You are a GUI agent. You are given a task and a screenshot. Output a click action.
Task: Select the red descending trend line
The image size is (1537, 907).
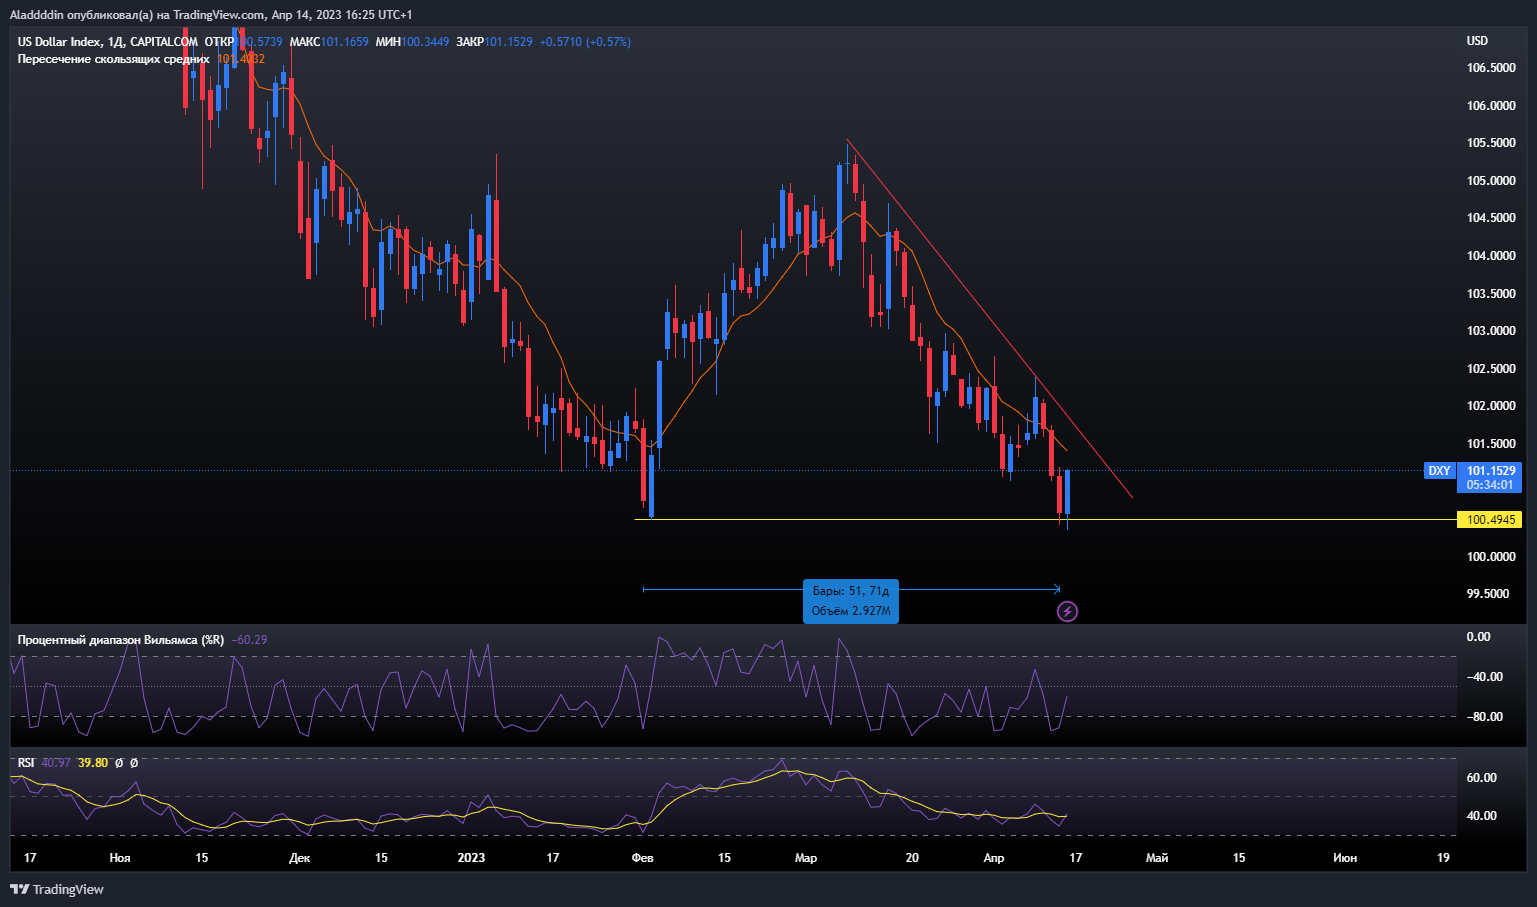click(x=990, y=318)
